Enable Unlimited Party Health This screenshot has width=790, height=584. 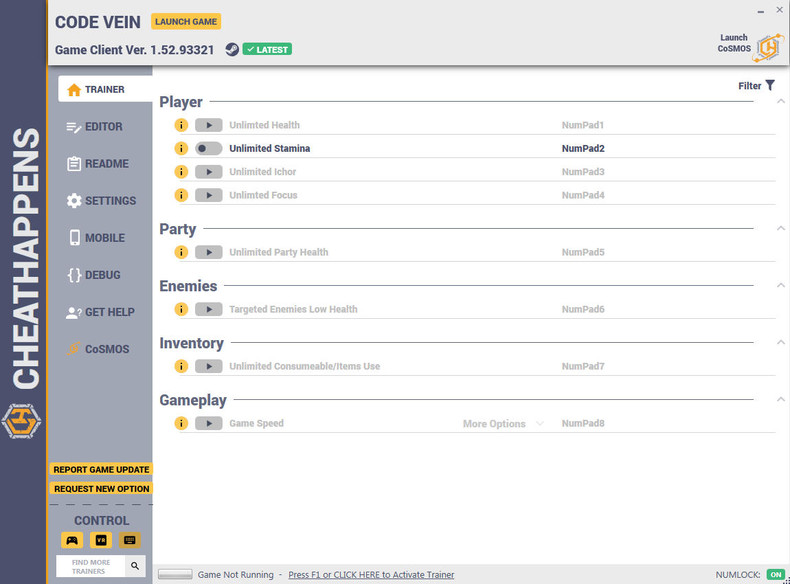(209, 252)
